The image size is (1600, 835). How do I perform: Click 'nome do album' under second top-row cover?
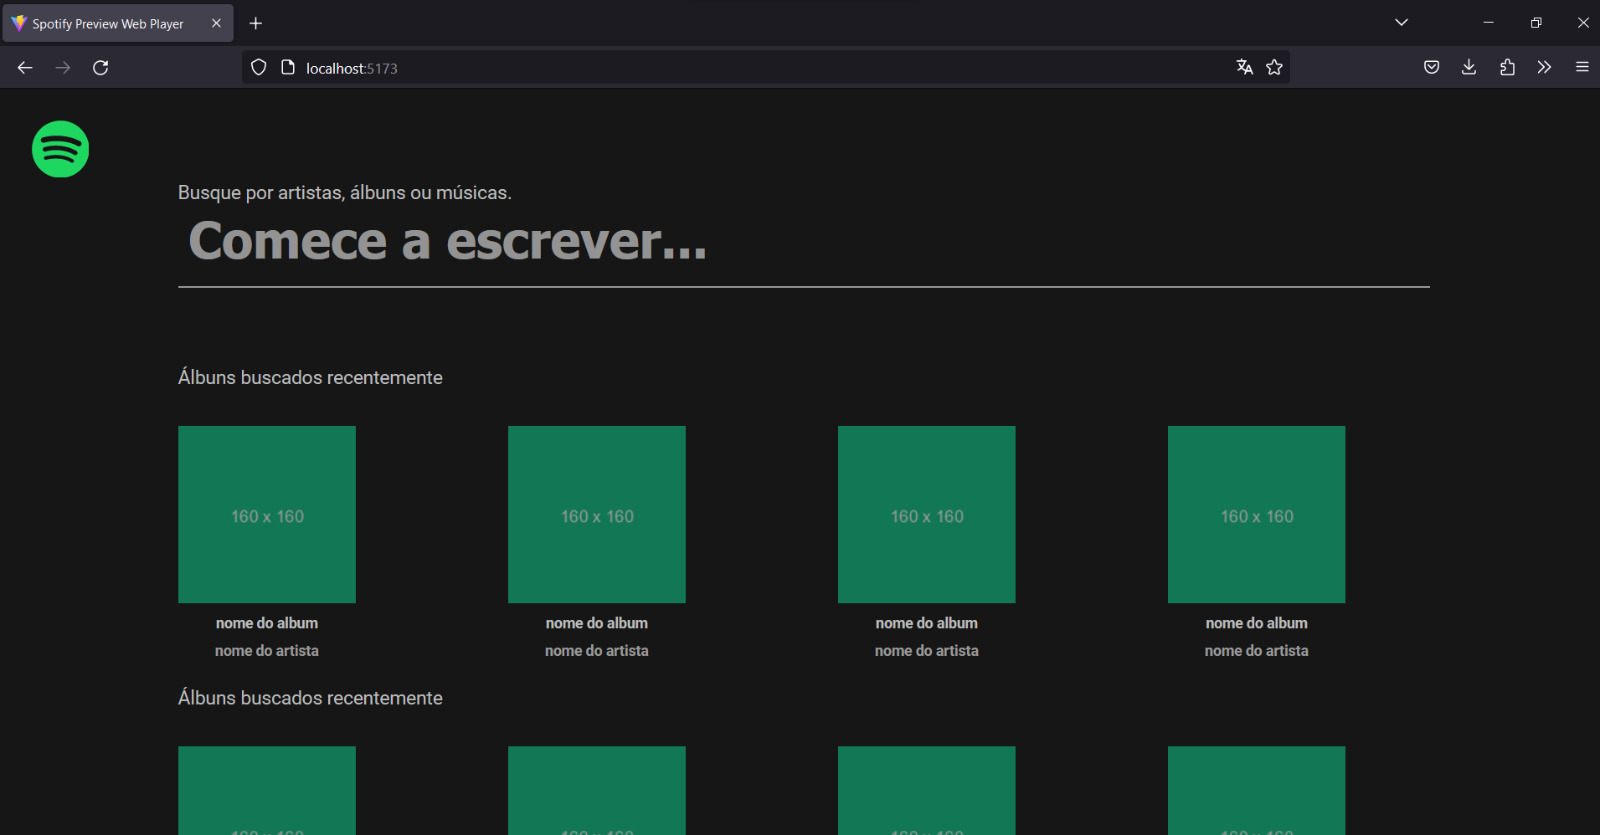tap(597, 623)
